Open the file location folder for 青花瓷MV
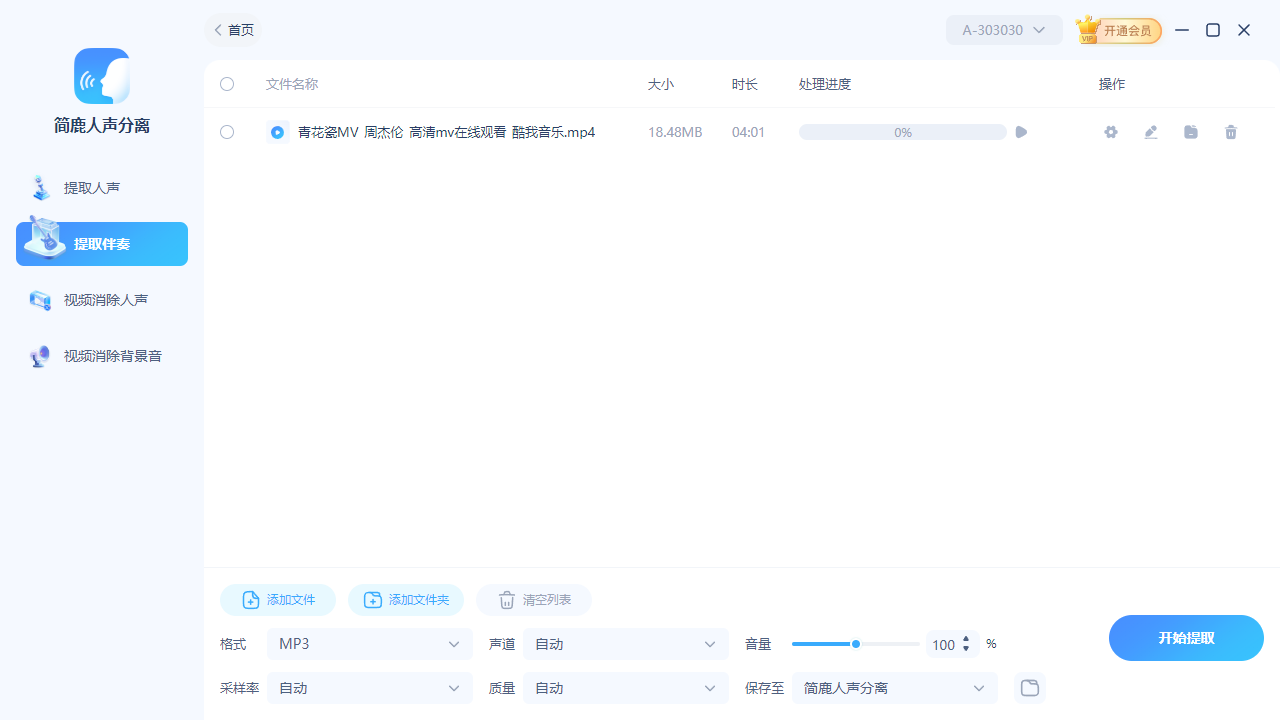Viewport: 1280px width, 720px height. [1190, 131]
